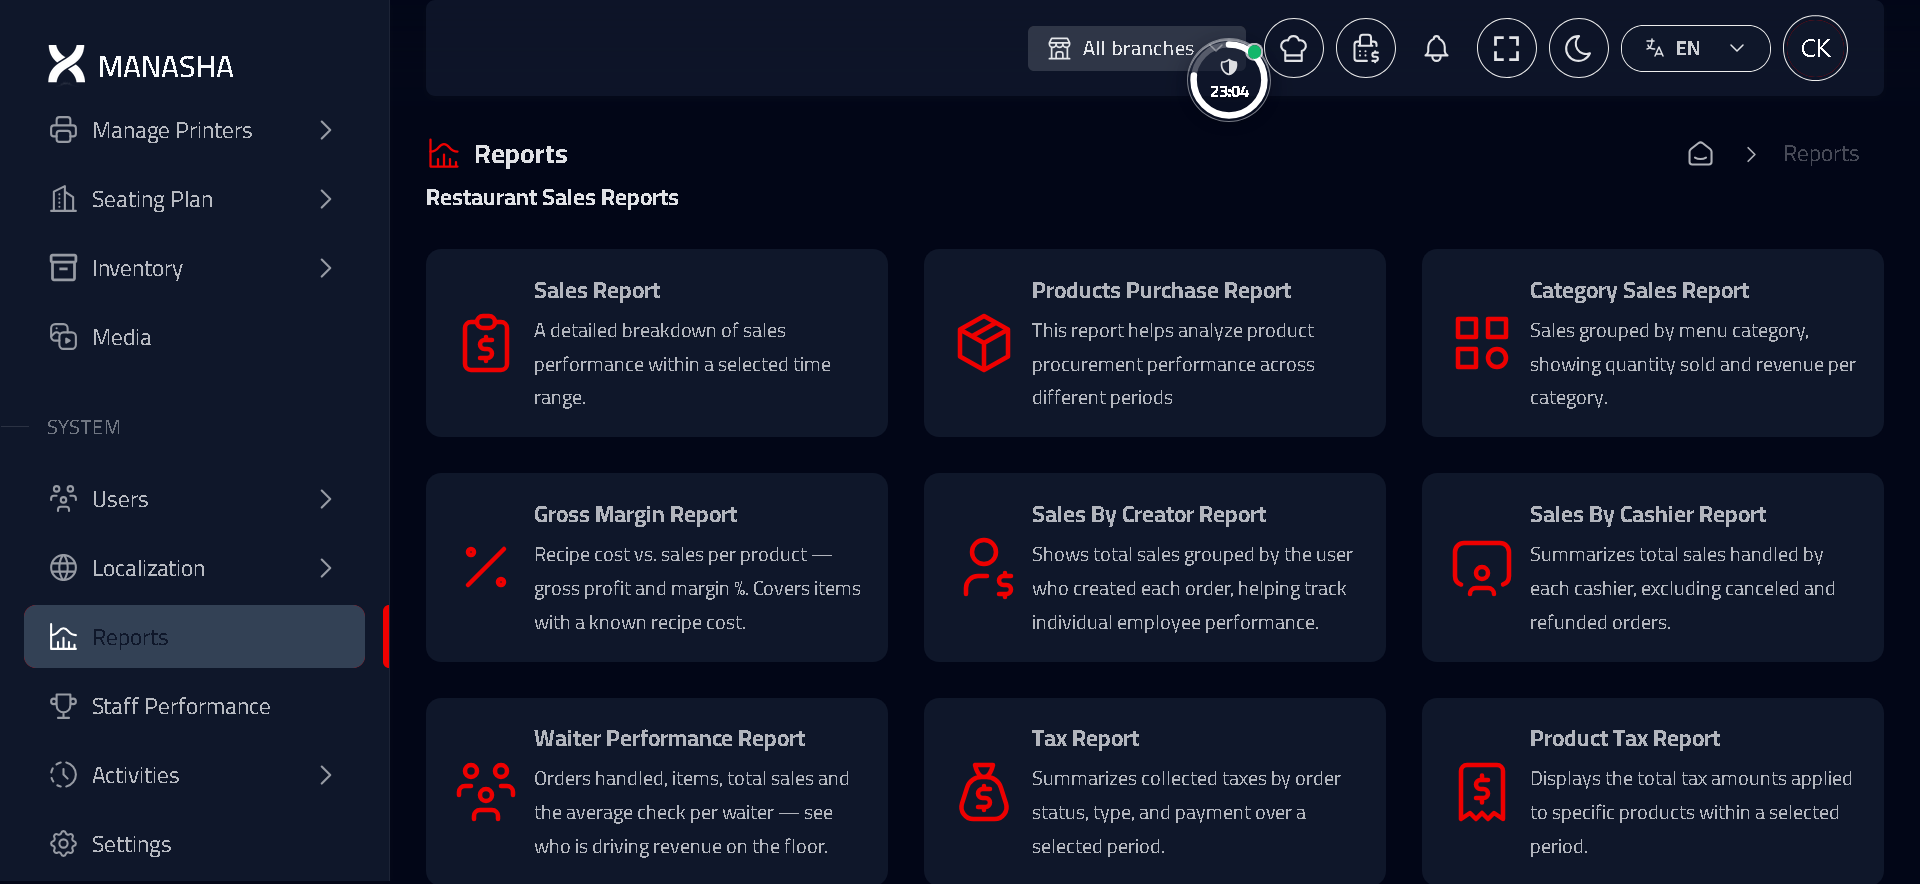This screenshot has height=884, width=1920.
Task: Open the All branches selector
Action: [x=1122, y=48]
